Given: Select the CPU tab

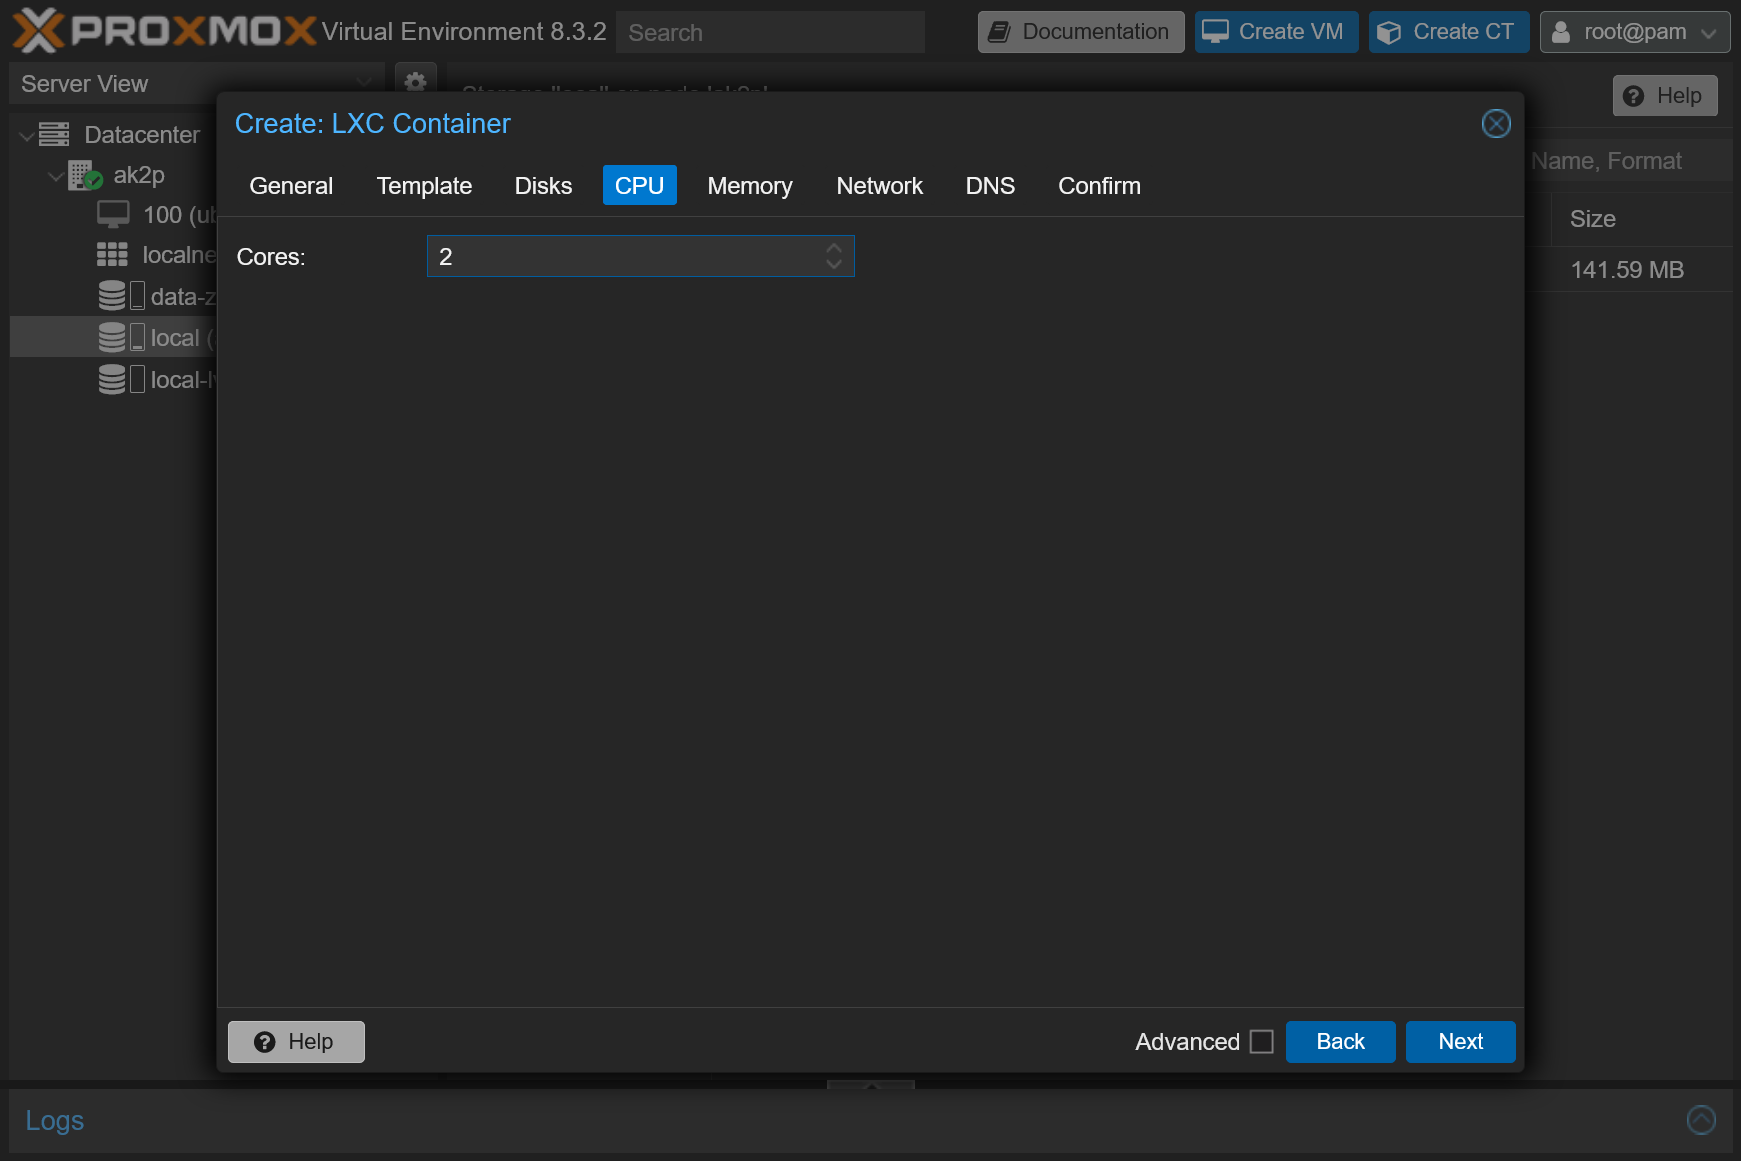Looking at the screenshot, I should pyautogui.click(x=639, y=186).
